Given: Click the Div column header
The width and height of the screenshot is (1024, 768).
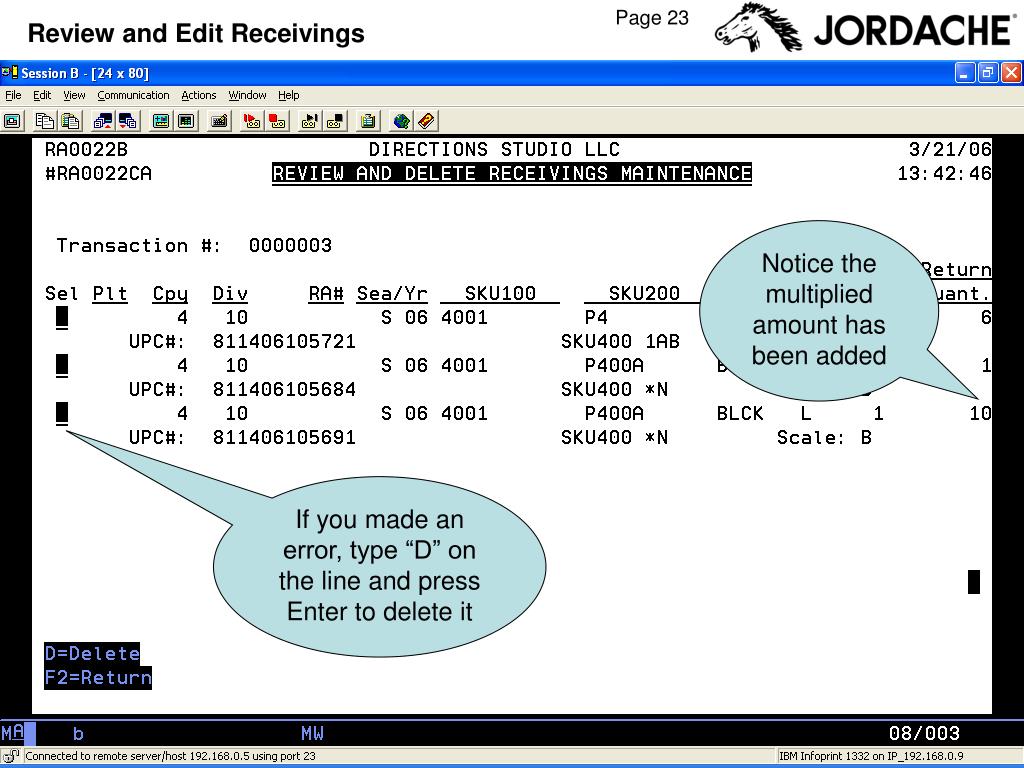Looking at the screenshot, I should click(x=230, y=294).
